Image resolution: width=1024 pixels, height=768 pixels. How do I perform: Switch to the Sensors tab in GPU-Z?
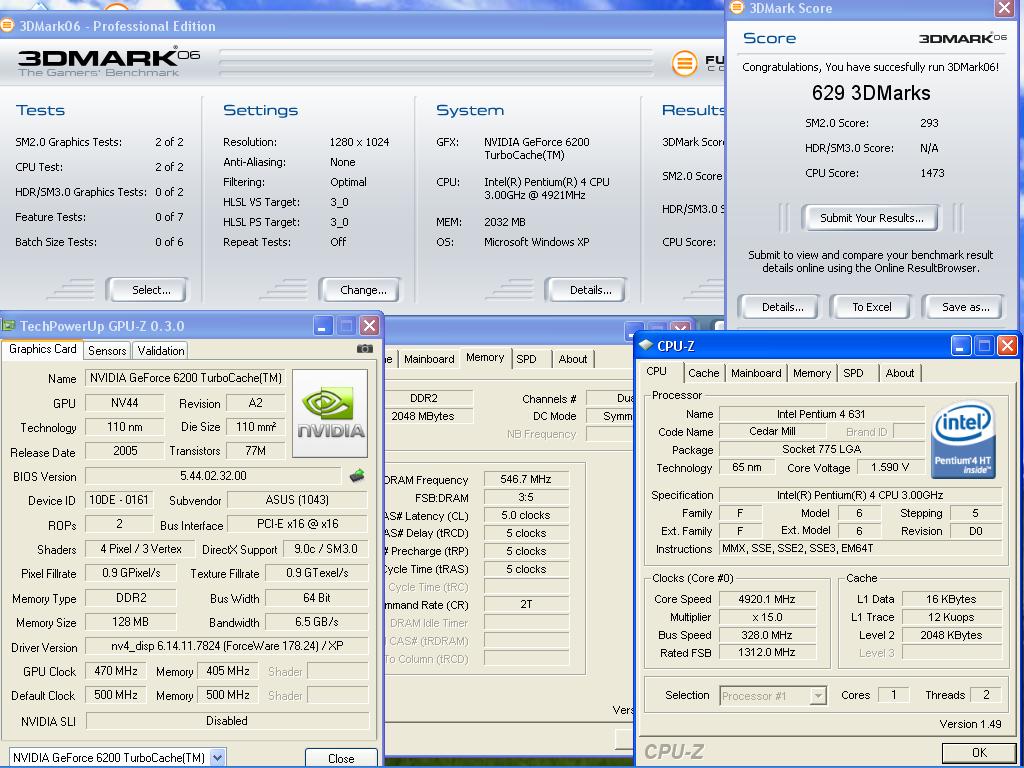(107, 351)
